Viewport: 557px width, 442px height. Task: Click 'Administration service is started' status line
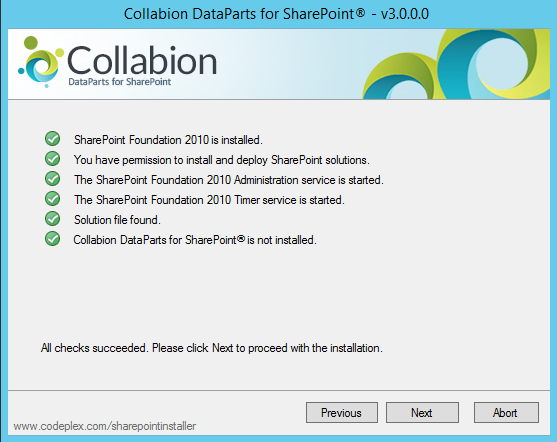(229, 180)
